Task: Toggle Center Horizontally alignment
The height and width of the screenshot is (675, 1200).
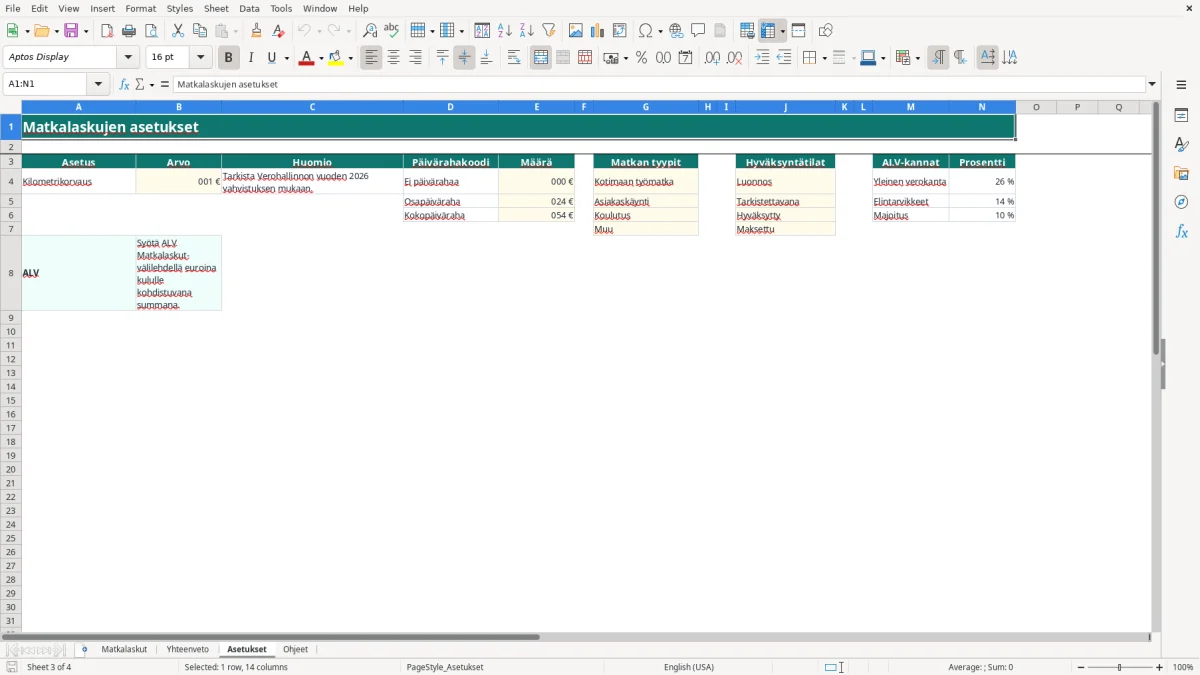Action: click(x=394, y=58)
